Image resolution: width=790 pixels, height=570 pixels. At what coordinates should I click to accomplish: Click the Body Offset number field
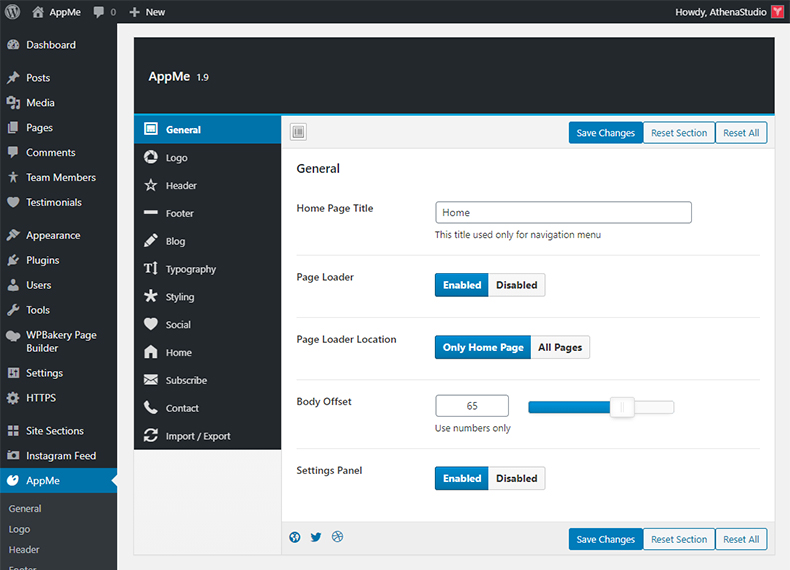pos(472,406)
